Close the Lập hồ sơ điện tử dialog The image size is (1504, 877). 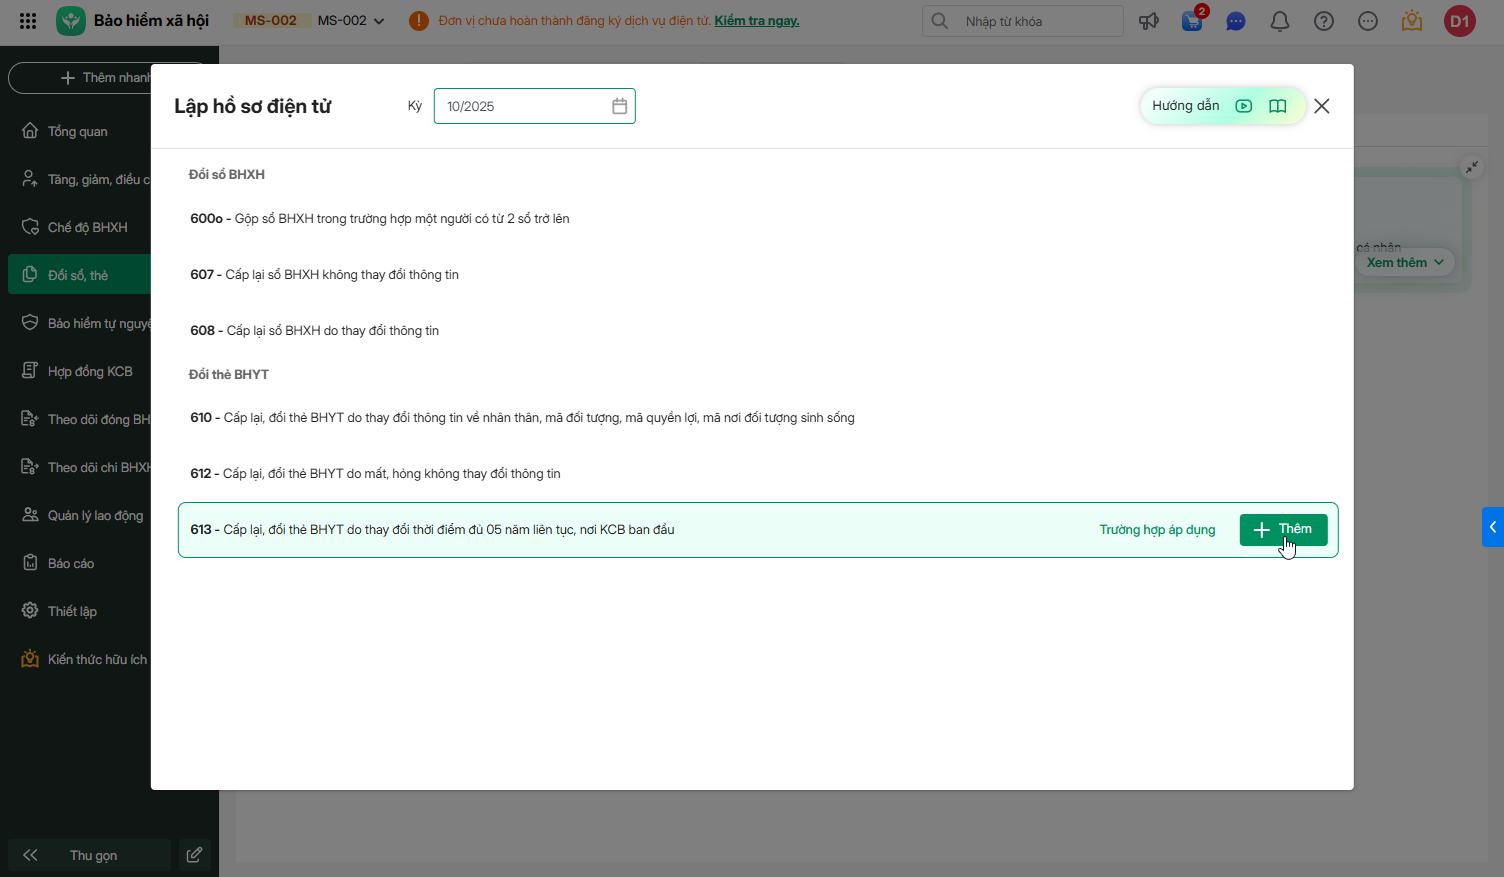coord(1322,106)
